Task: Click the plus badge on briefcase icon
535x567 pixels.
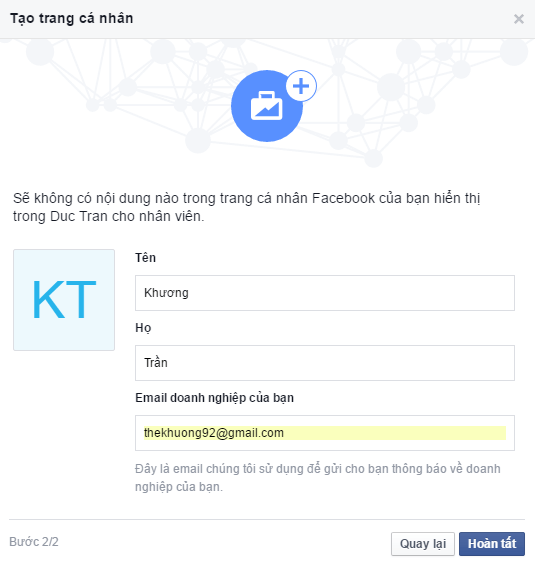Action: pos(301,86)
